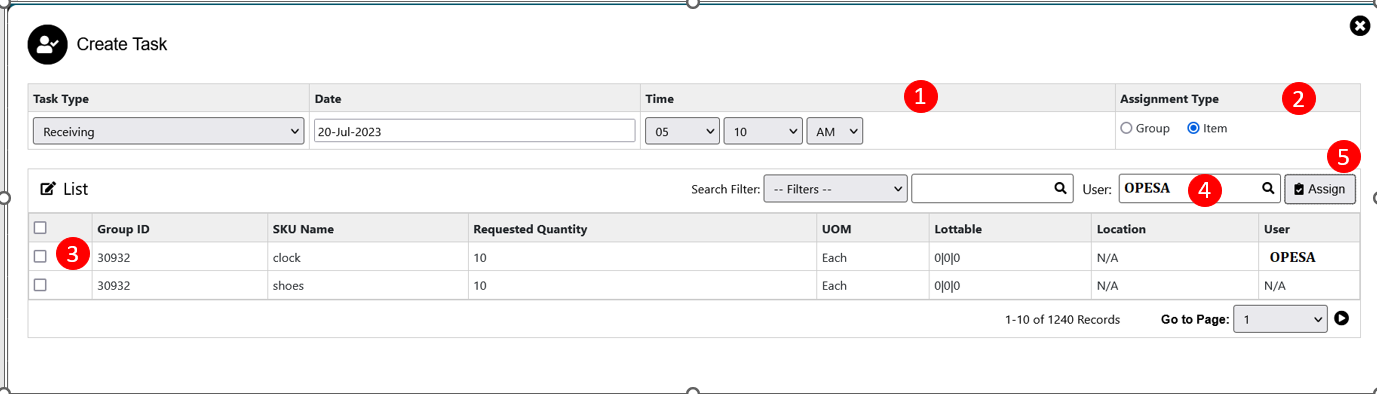Click the List edit icon
Viewport: 1377px width, 394px height.
coord(48,188)
